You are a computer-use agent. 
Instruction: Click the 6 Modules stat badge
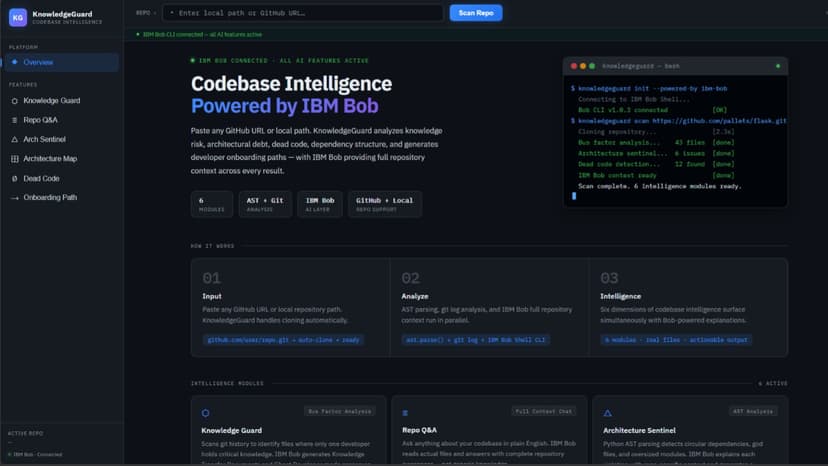212,204
